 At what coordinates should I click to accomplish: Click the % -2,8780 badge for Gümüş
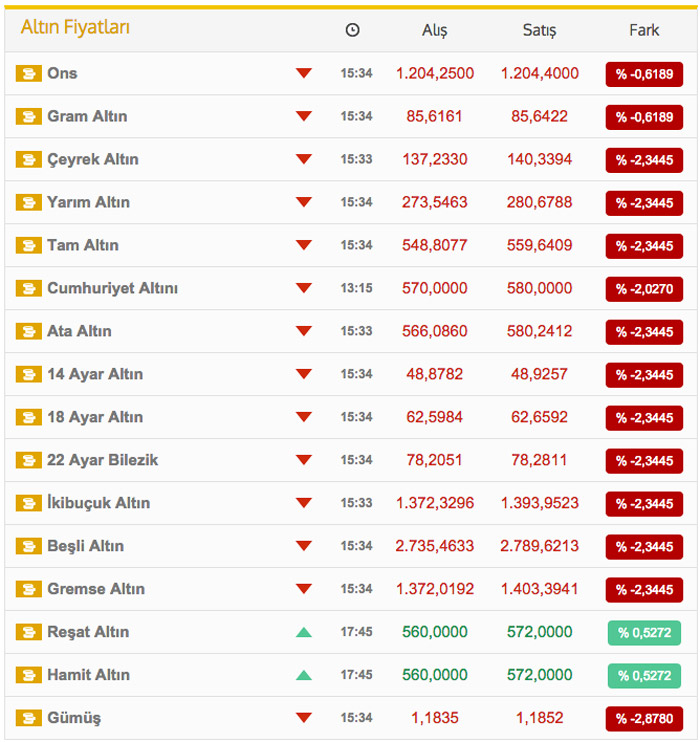click(644, 718)
